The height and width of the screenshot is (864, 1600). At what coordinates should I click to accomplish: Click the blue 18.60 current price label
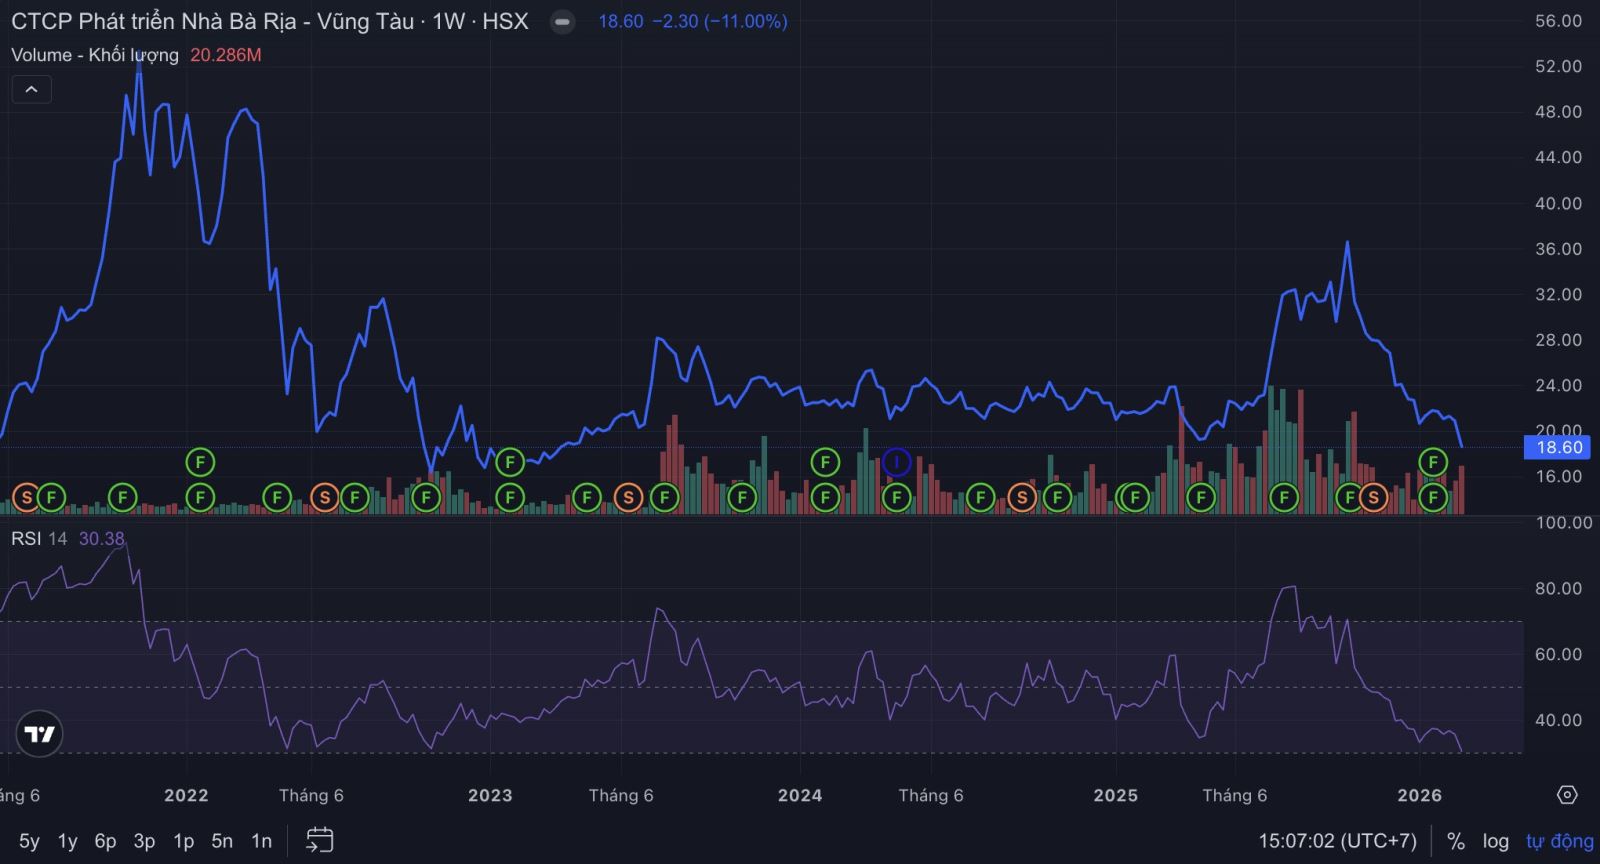click(x=1559, y=448)
